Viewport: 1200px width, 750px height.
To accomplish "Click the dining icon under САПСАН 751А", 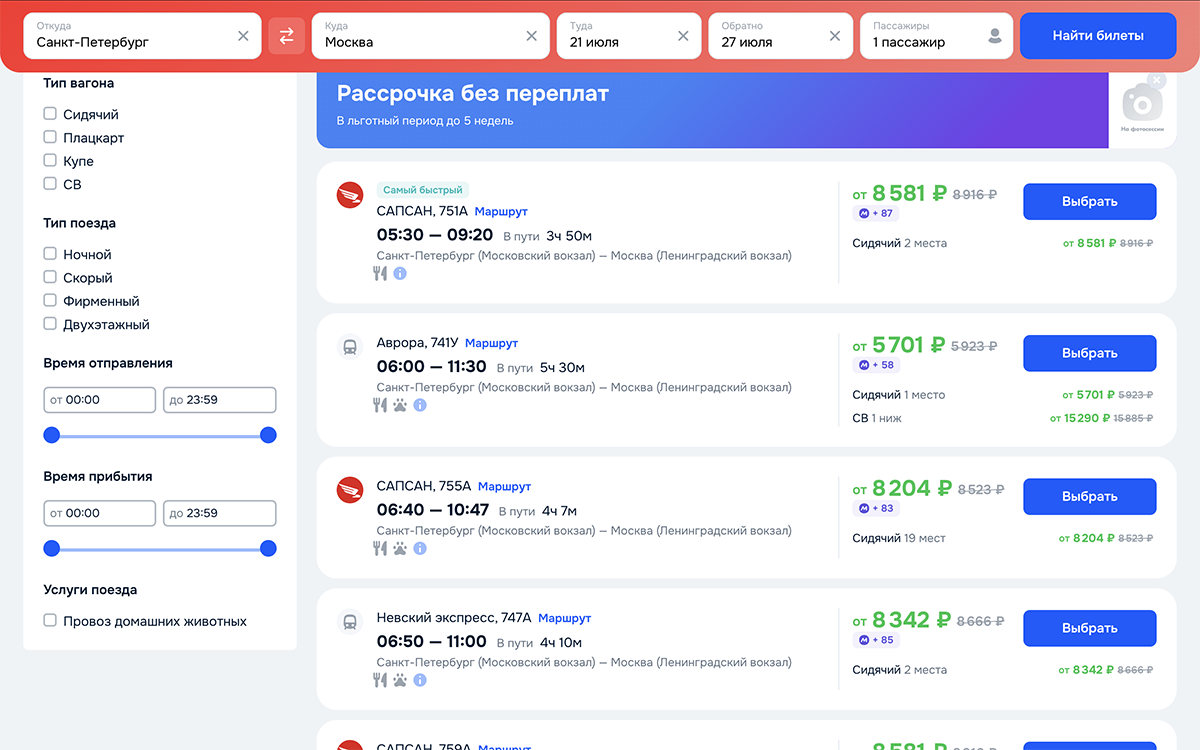I will tap(380, 273).
